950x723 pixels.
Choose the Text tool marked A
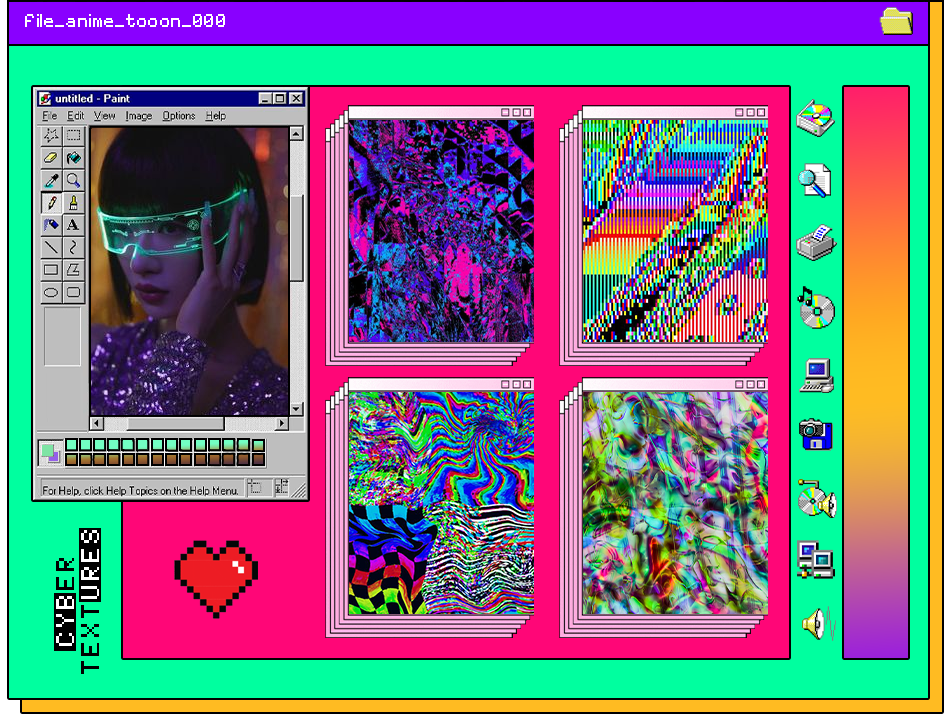(73, 225)
